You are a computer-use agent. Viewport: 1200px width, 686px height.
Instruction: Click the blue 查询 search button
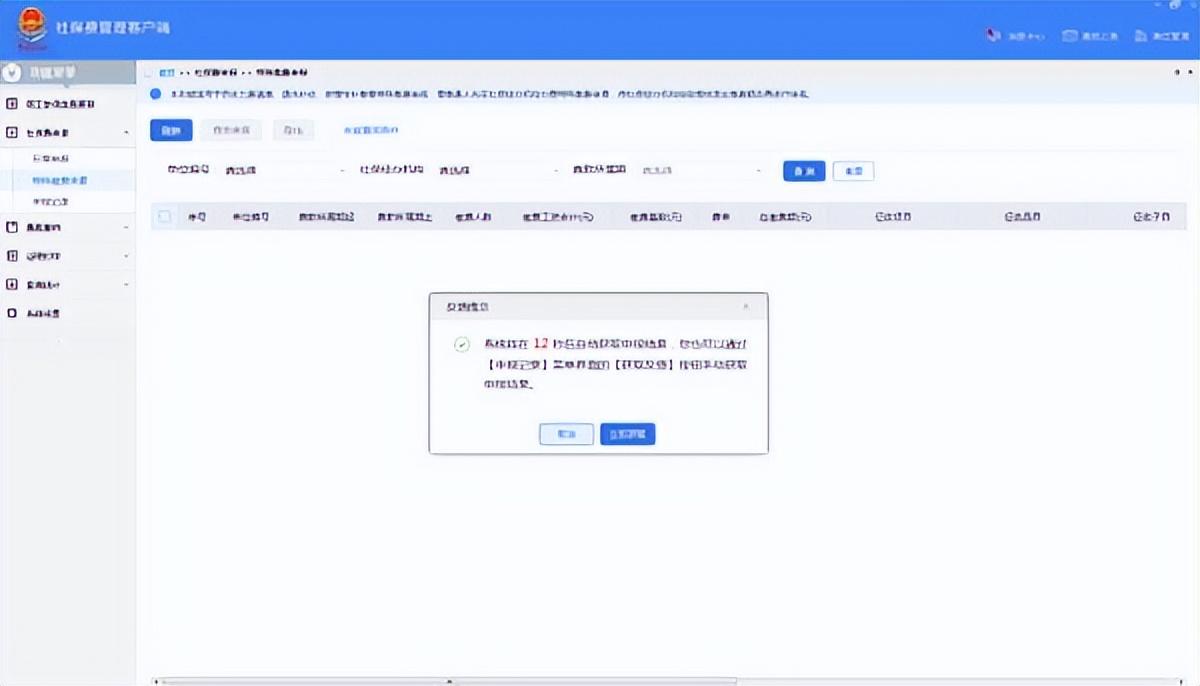point(804,171)
